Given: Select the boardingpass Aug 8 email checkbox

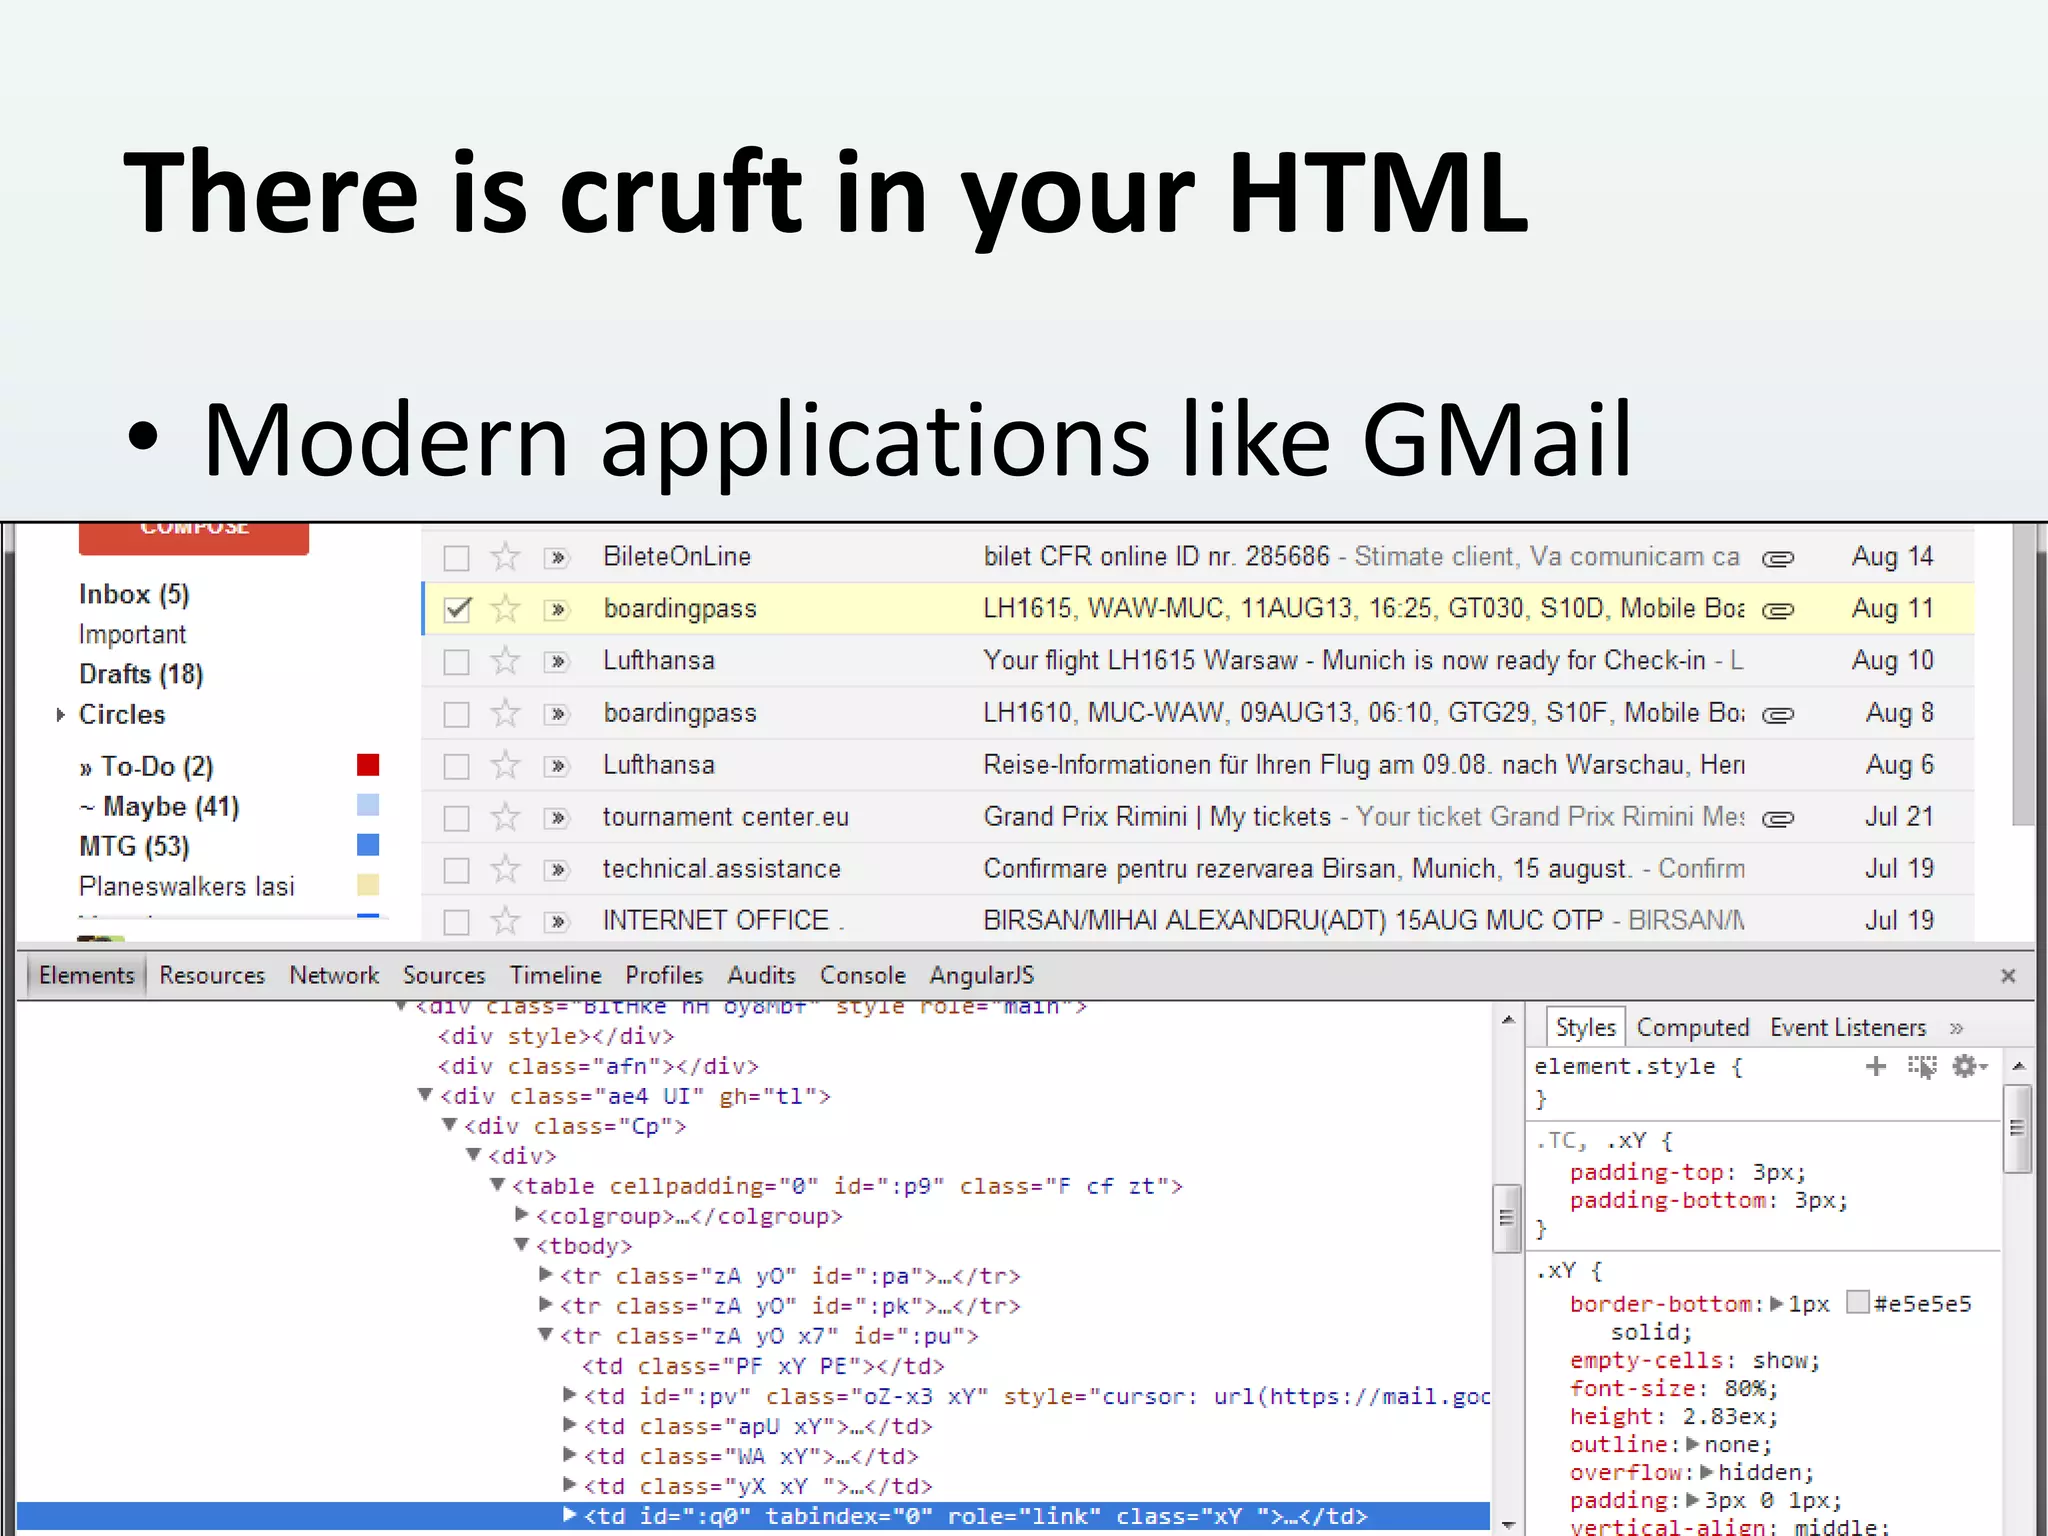Looking at the screenshot, I should coord(457,714).
